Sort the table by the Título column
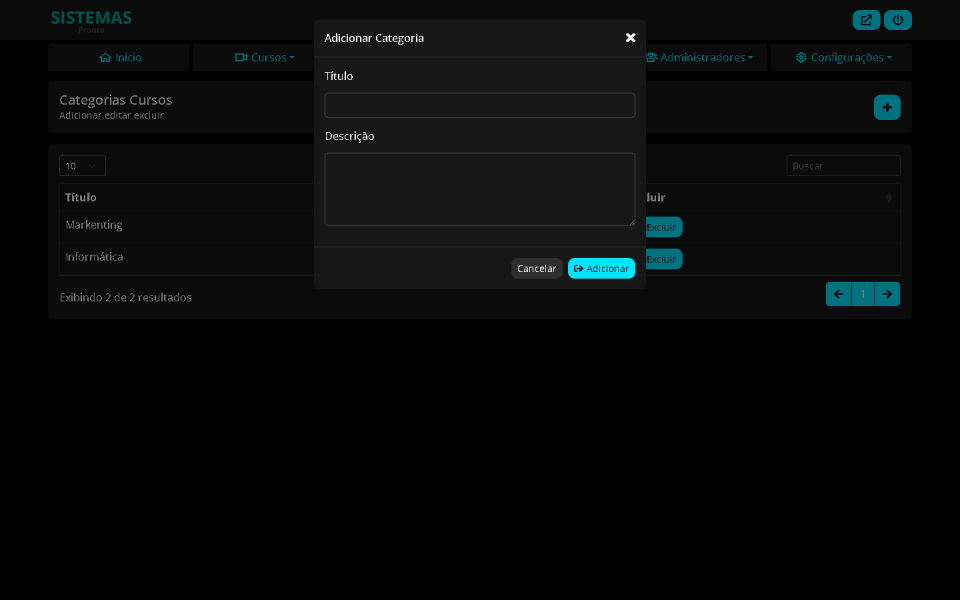This screenshot has height=600, width=960. (x=81, y=197)
